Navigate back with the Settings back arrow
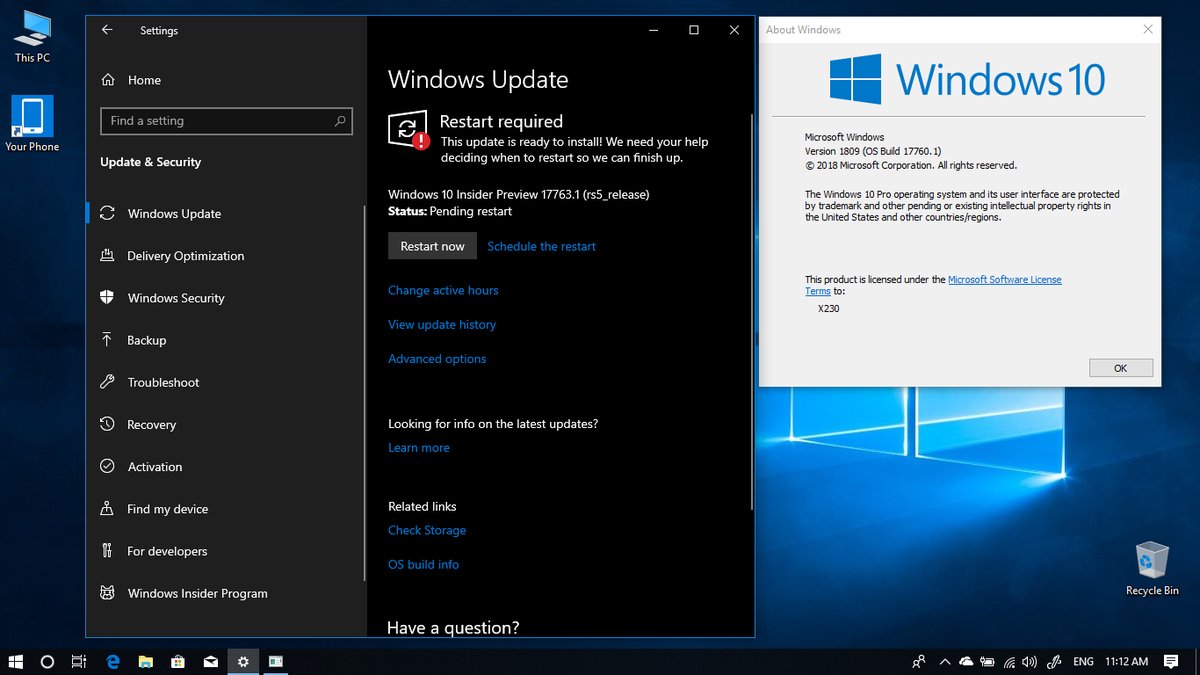This screenshot has width=1200, height=675. coord(107,30)
